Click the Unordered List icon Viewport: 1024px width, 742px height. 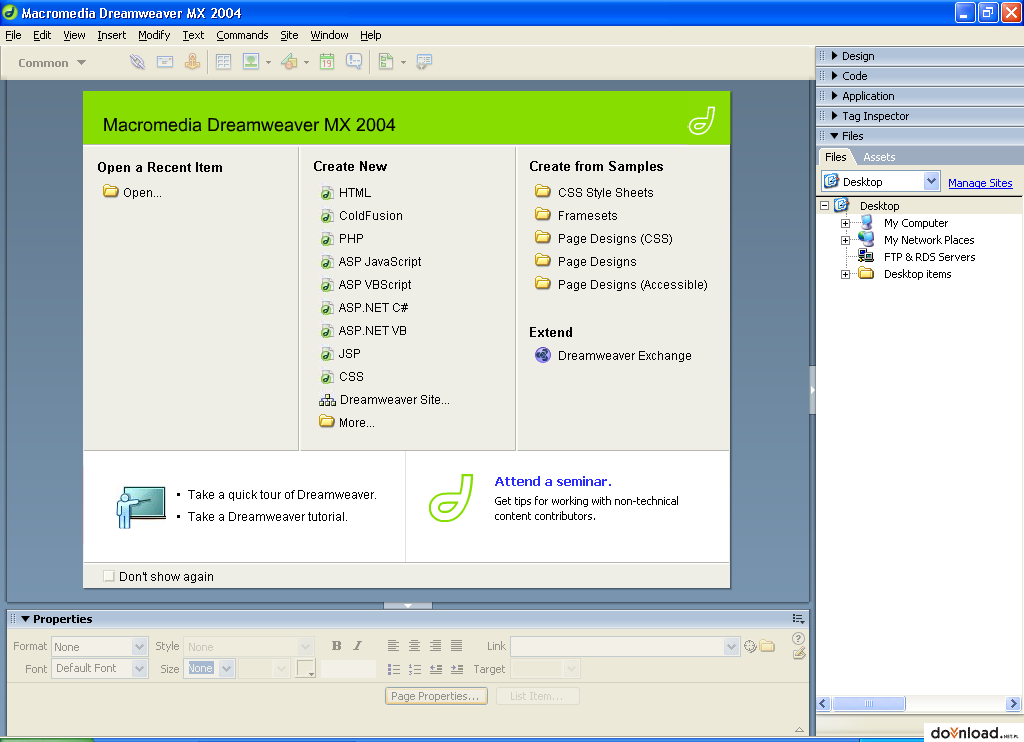(394, 669)
